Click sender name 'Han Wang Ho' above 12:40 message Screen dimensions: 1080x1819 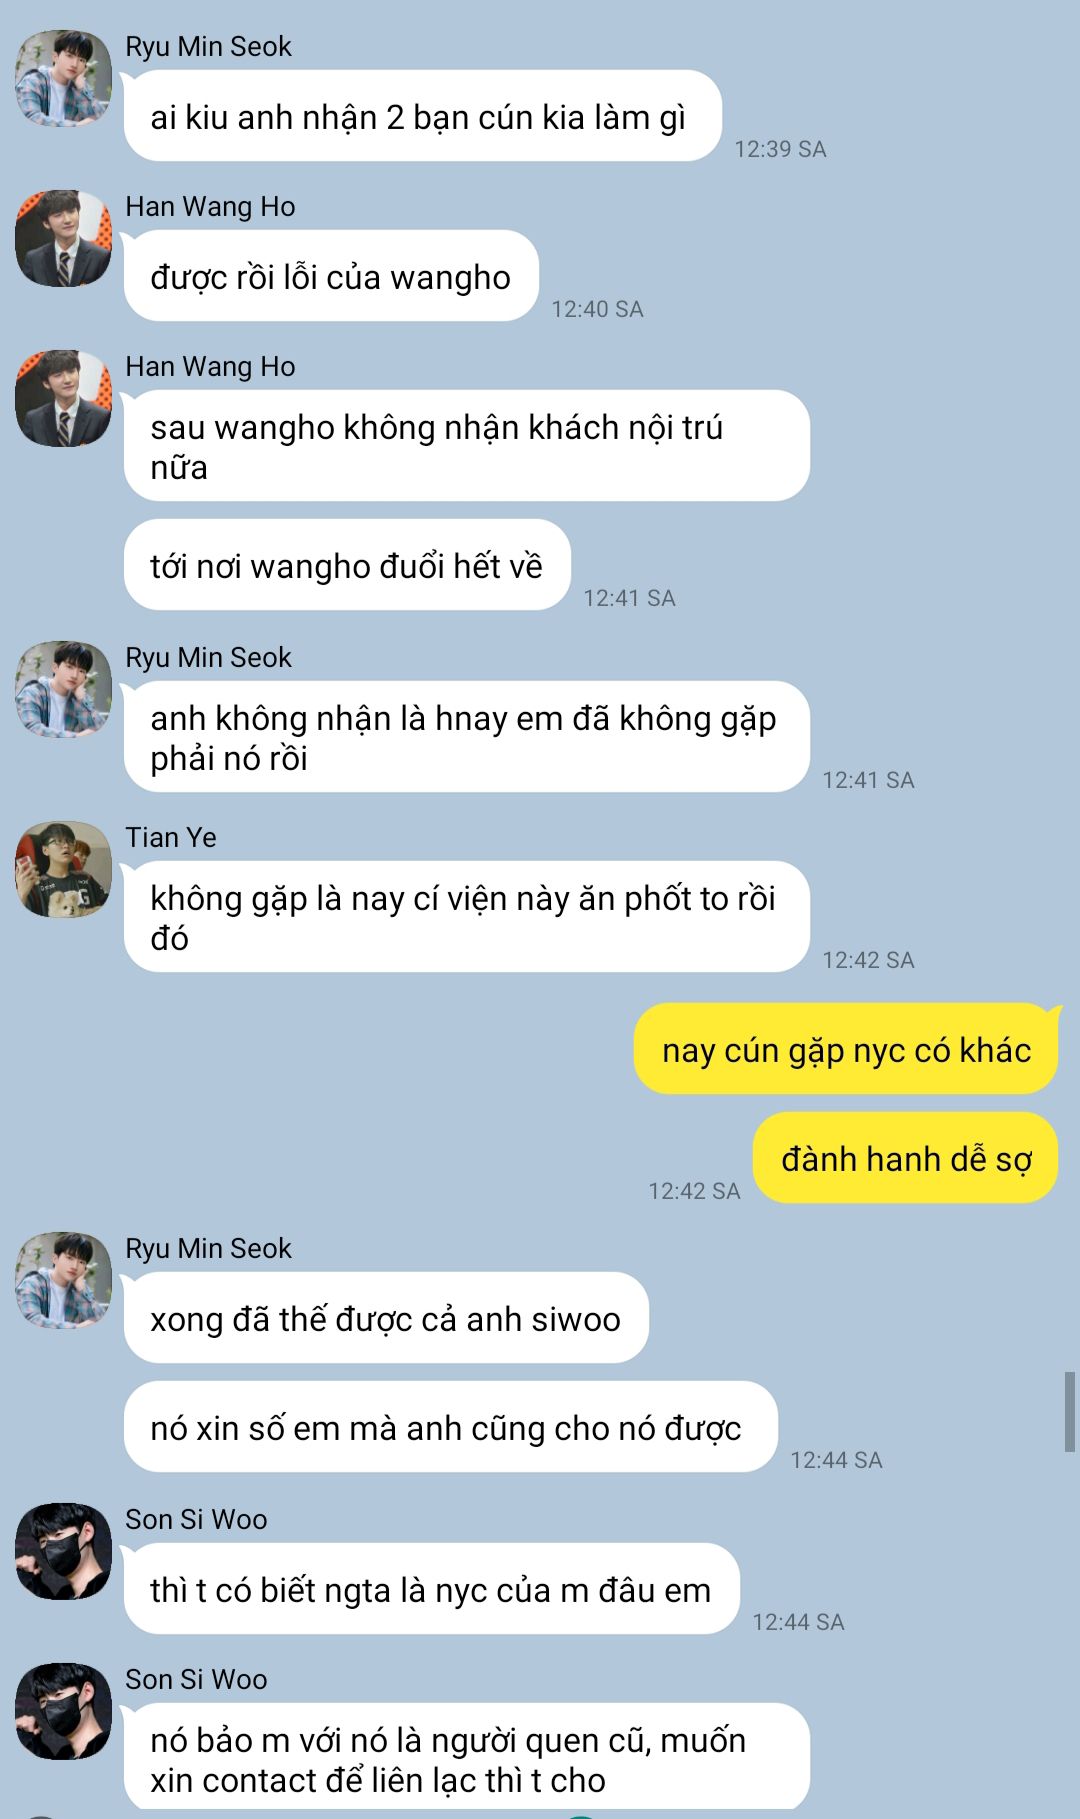pos(210,206)
